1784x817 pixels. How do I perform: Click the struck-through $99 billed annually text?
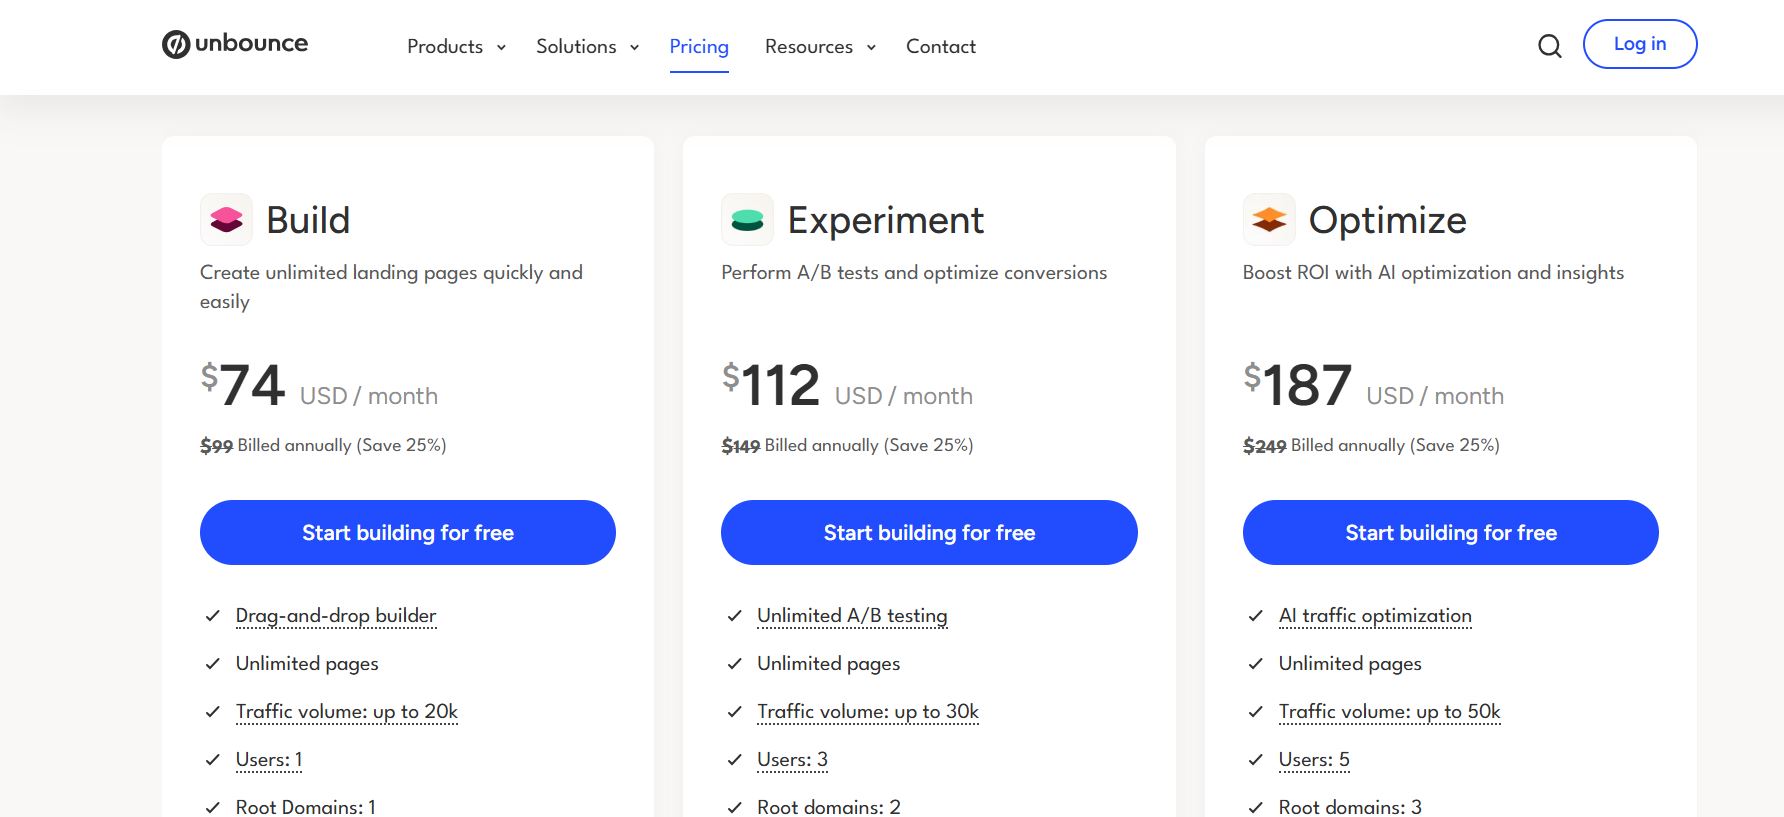pos(323,446)
